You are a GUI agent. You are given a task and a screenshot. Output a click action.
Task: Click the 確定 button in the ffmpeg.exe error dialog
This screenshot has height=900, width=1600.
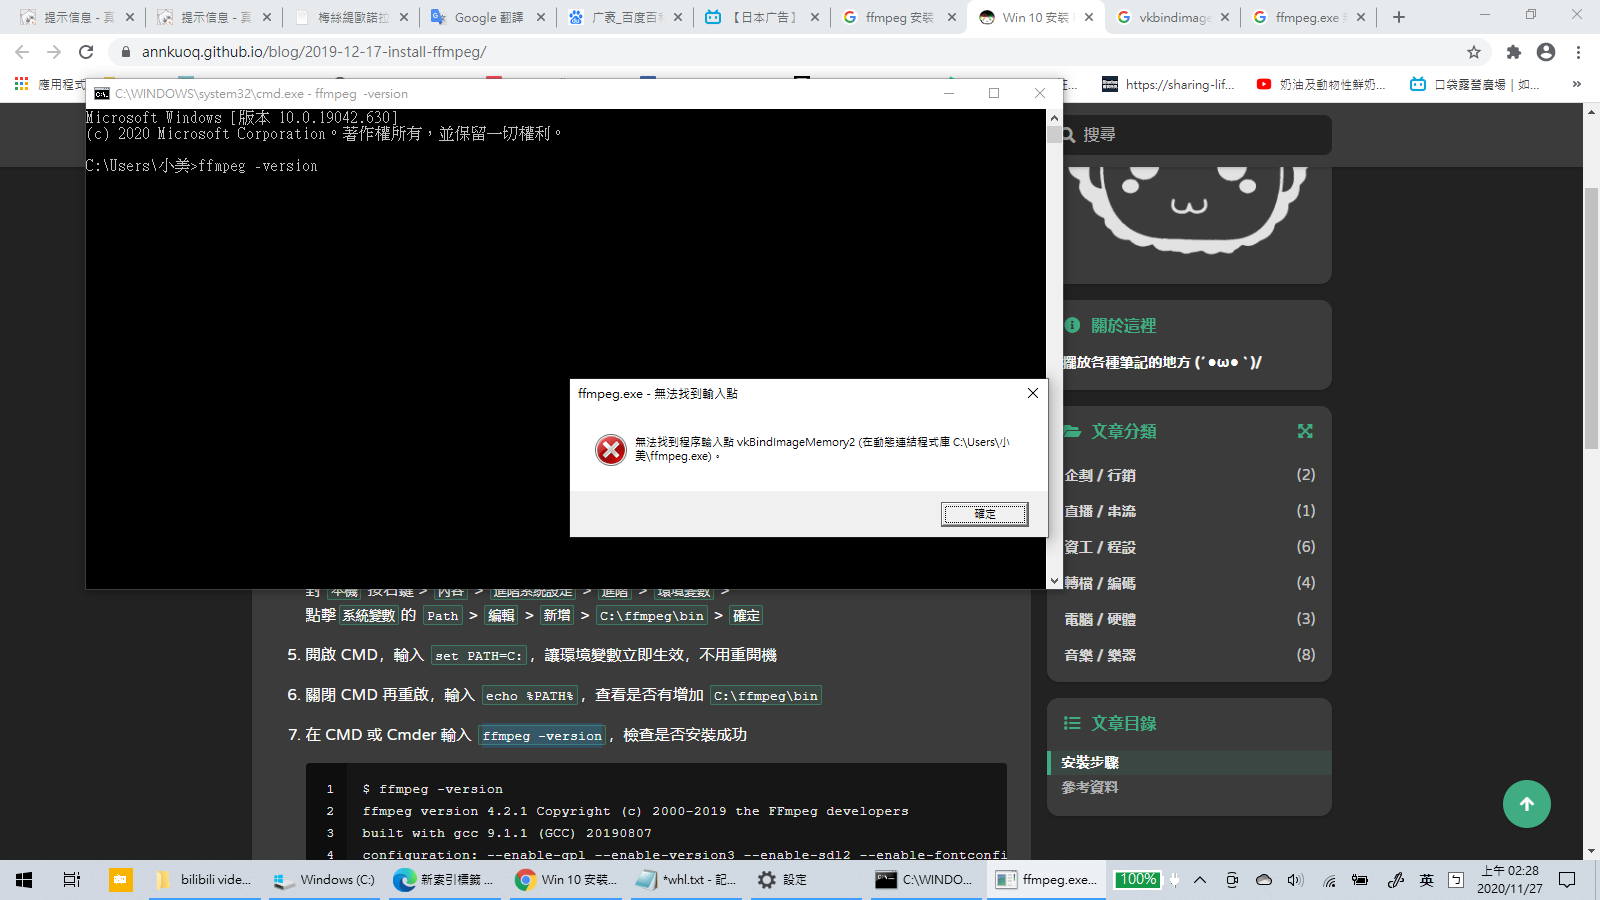click(x=984, y=514)
